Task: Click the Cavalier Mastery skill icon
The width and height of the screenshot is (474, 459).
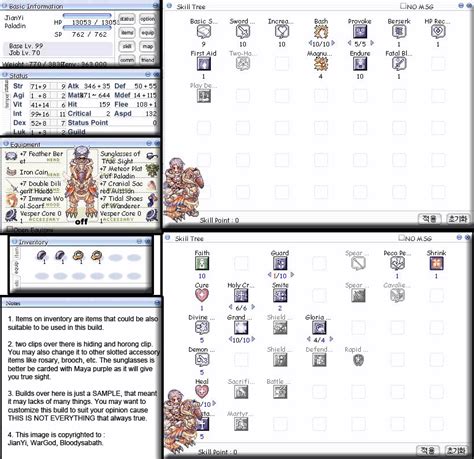Action: [x=397, y=296]
